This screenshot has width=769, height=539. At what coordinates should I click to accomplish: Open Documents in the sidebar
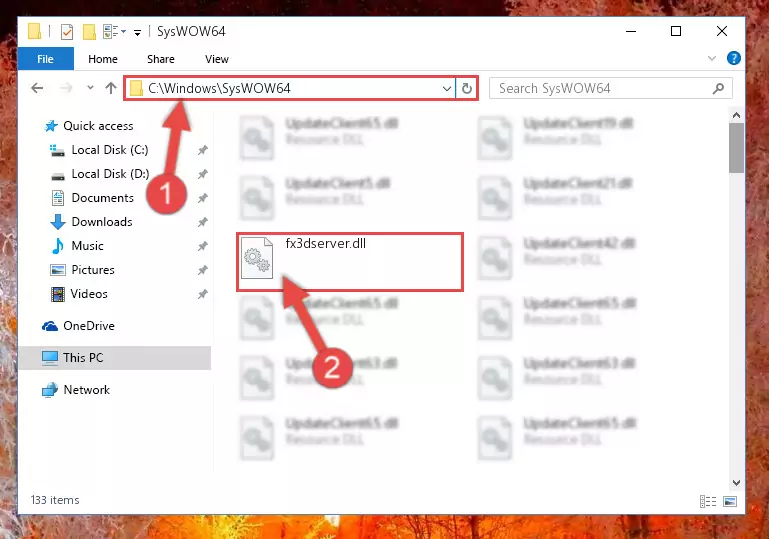coord(92,198)
